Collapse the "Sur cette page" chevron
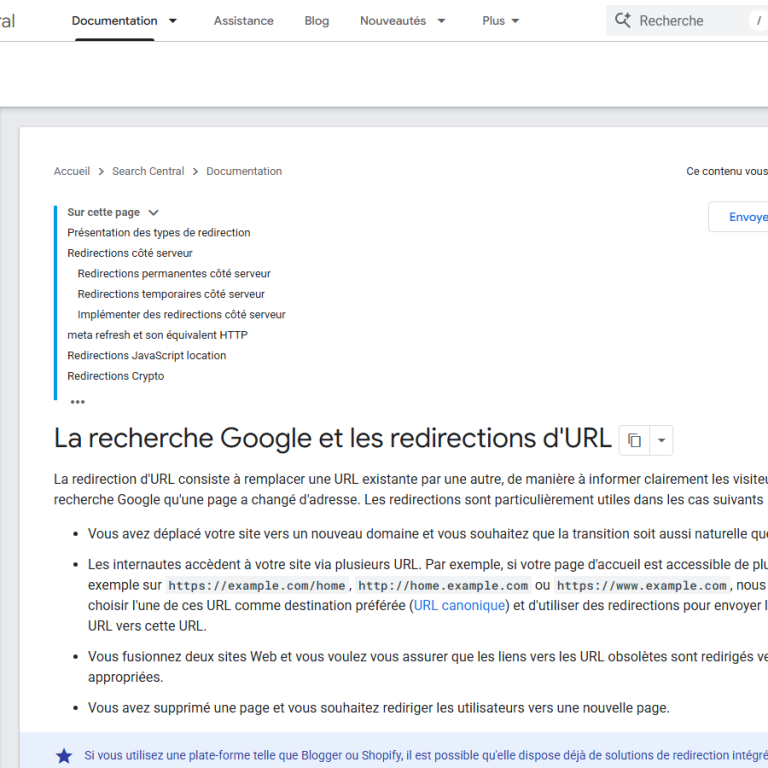This screenshot has height=768, width=768. tap(153, 213)
